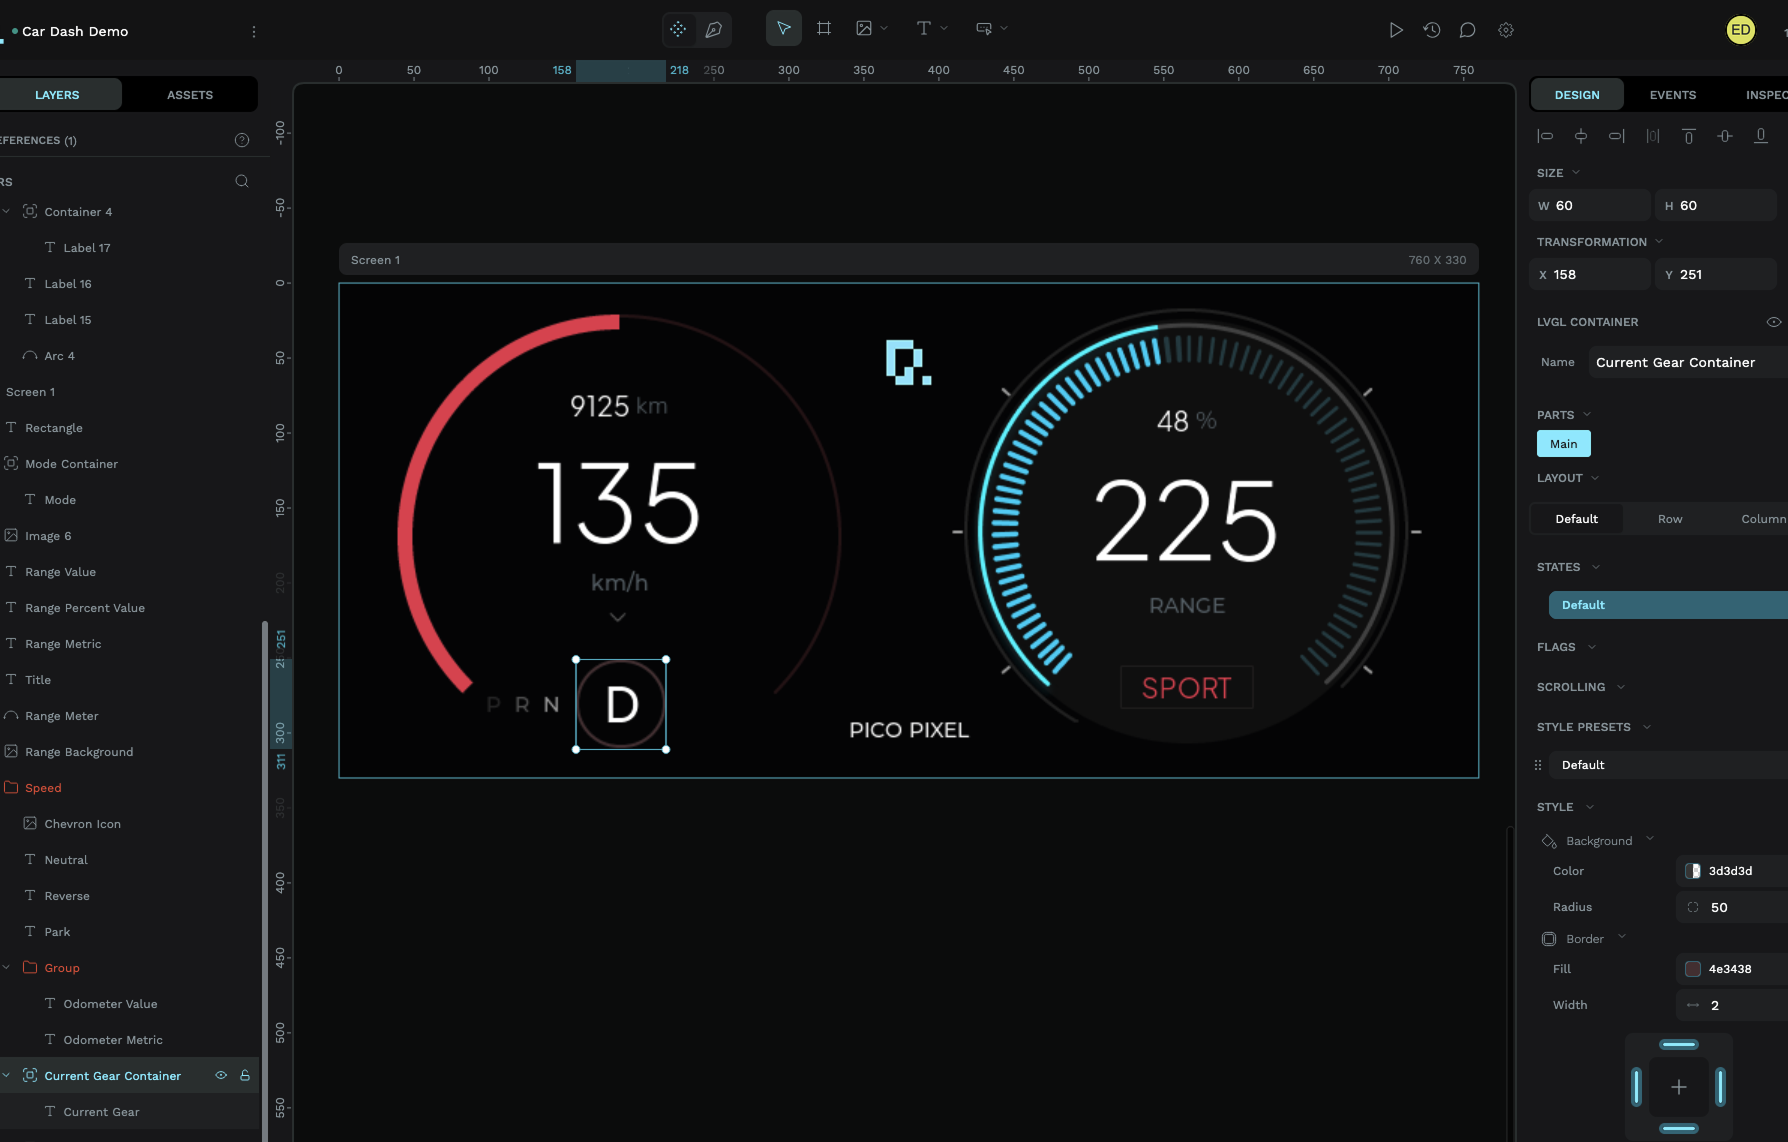1788x1142 pixels.
Task: Collapse the Group layer in the tree
Action: click(x=7, y=967)
